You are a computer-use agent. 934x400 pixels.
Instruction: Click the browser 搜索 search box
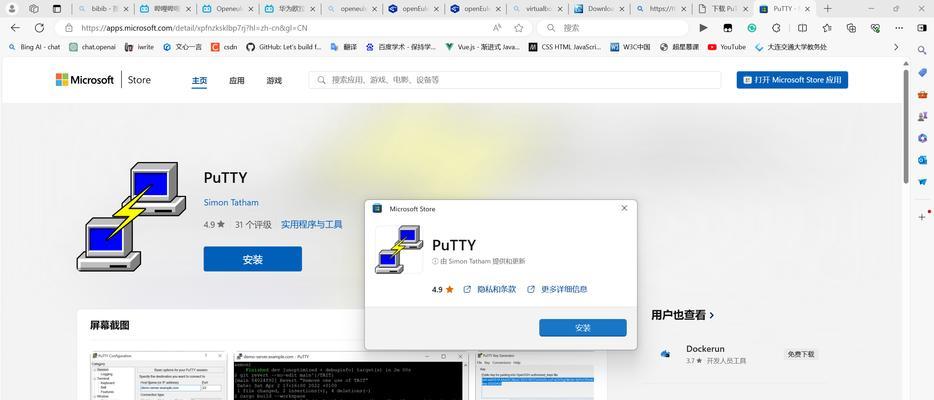612,28
